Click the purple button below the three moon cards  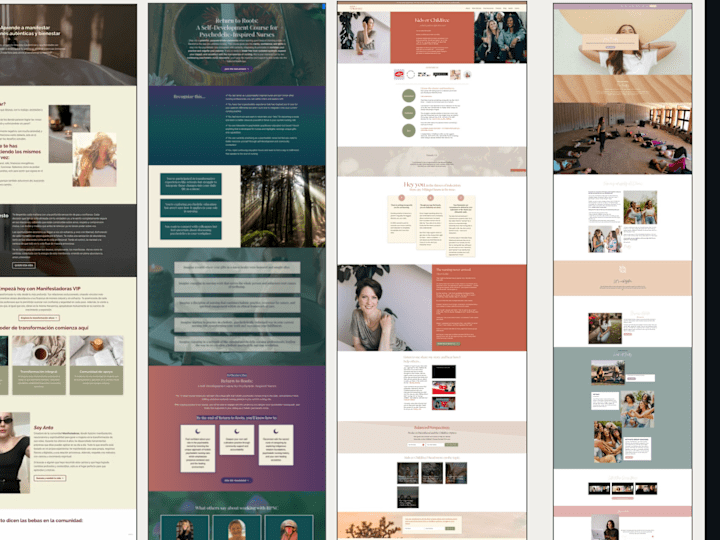[237, 480]
